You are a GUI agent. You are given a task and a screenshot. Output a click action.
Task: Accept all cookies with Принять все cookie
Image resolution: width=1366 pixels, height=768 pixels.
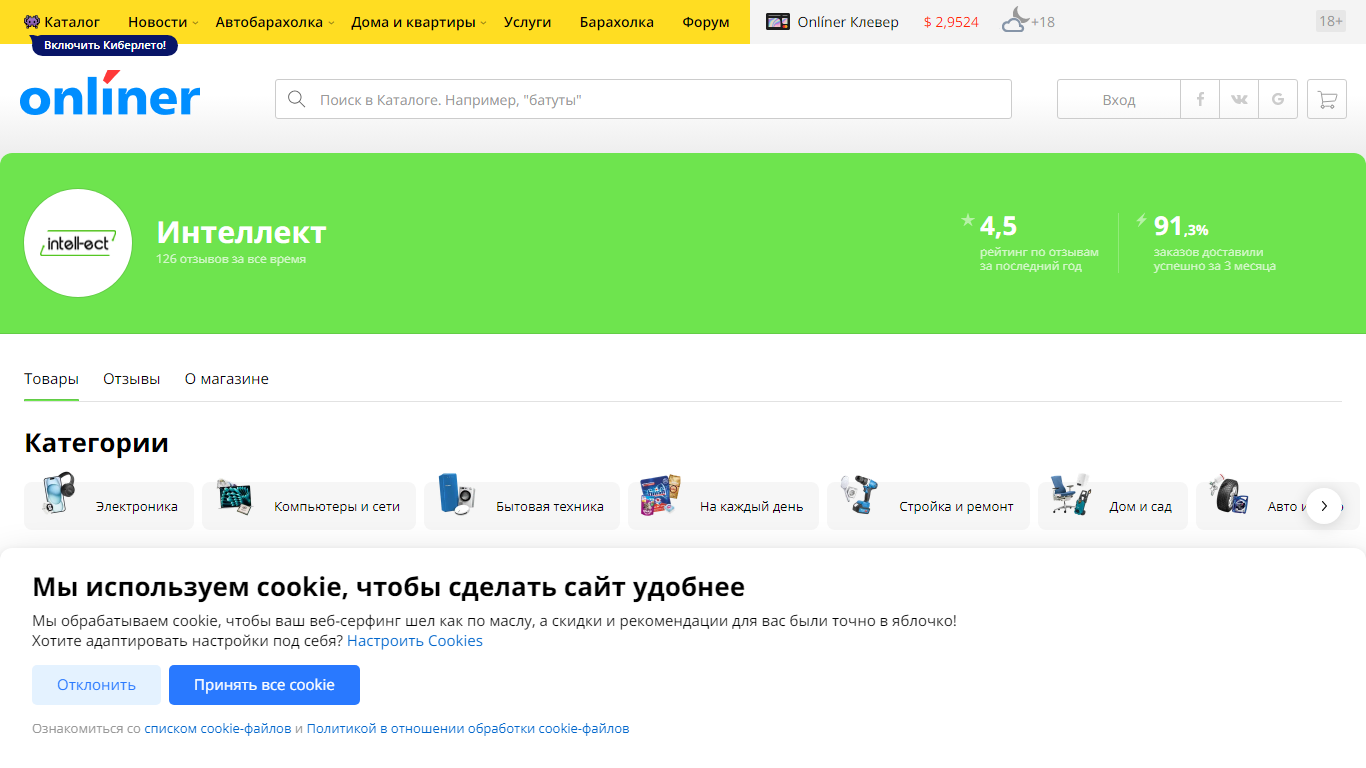pos(264,685)
